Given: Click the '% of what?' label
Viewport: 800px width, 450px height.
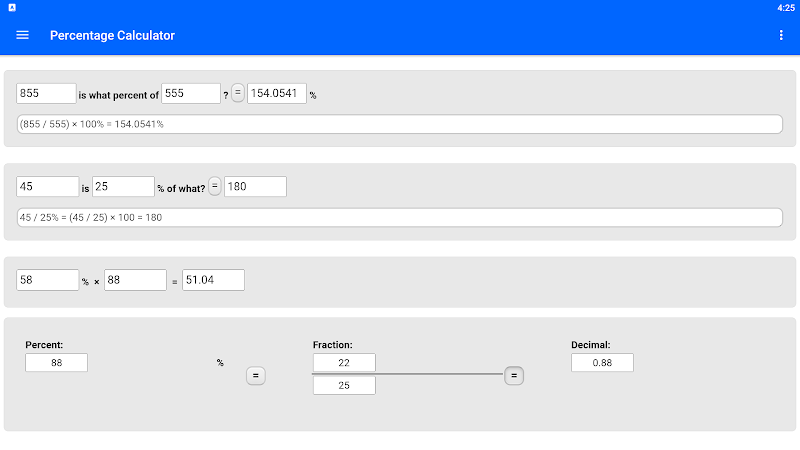Looking at the screenshot, I should [181, 189].
